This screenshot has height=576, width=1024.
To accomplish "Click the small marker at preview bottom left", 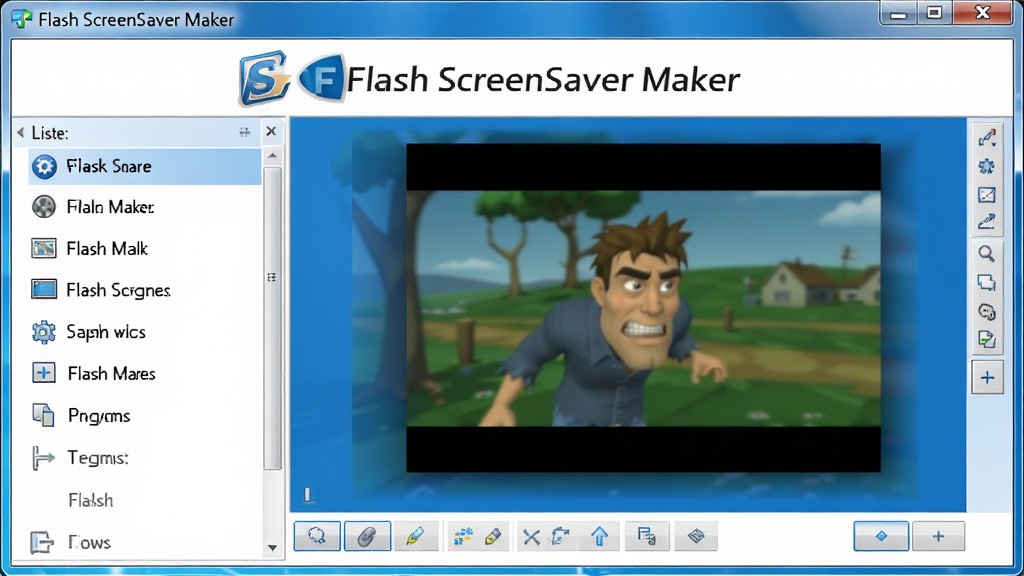I will click(308, 495).
